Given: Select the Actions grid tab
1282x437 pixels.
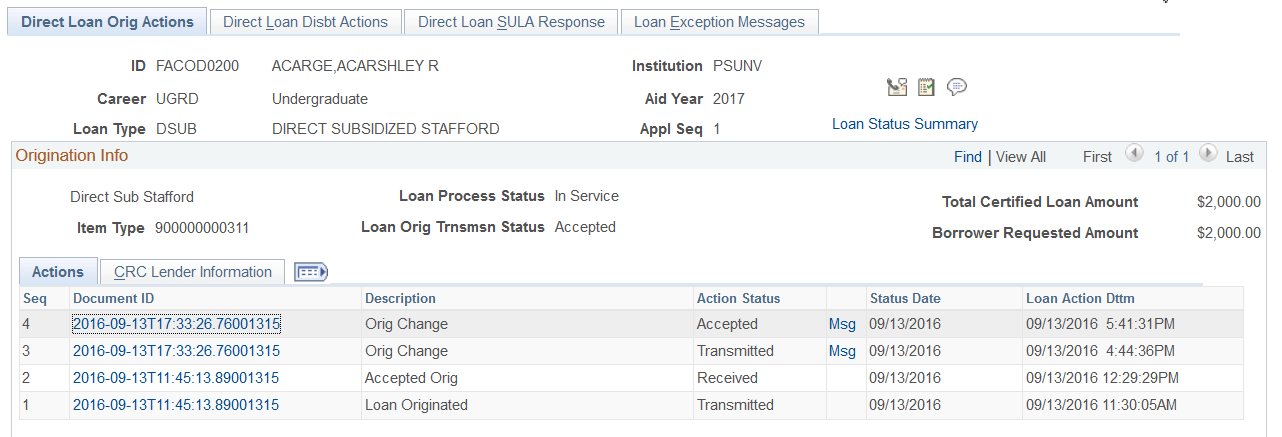Looking at the screenshot, I should tap(58, 272).
